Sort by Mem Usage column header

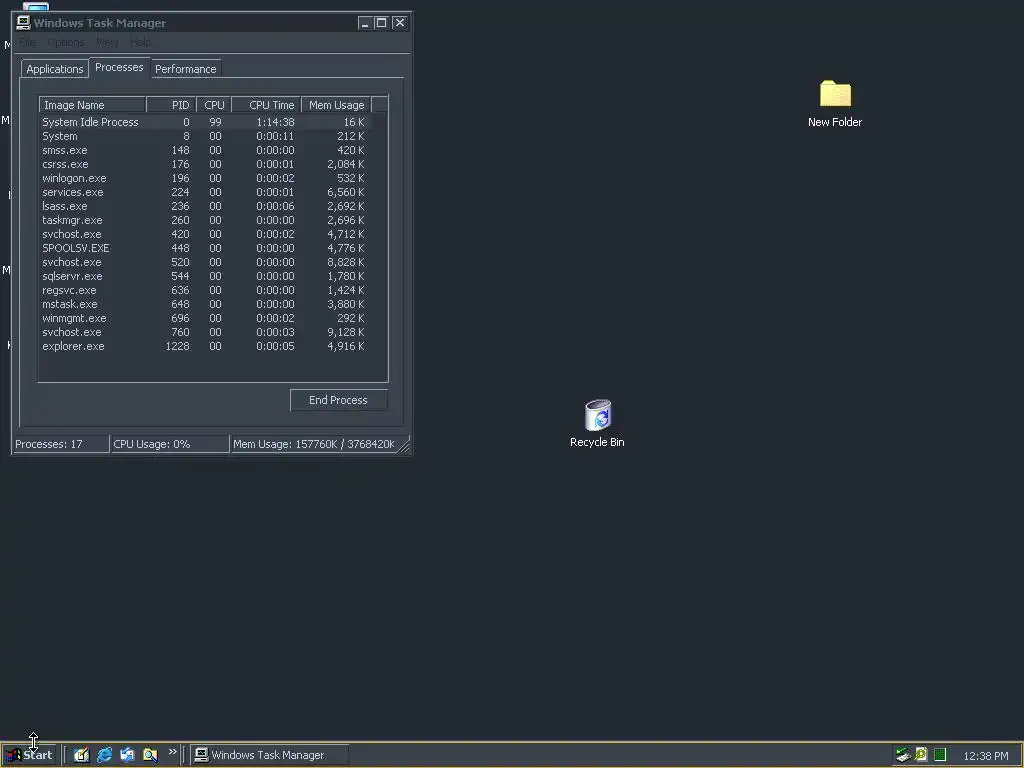point(336,105)
